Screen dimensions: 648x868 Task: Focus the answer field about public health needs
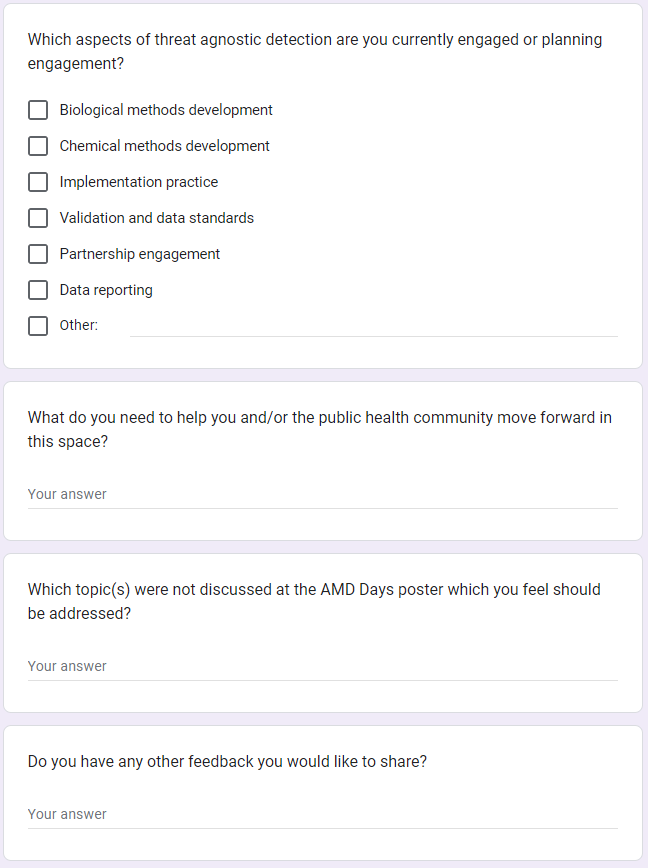click(322, 494)
